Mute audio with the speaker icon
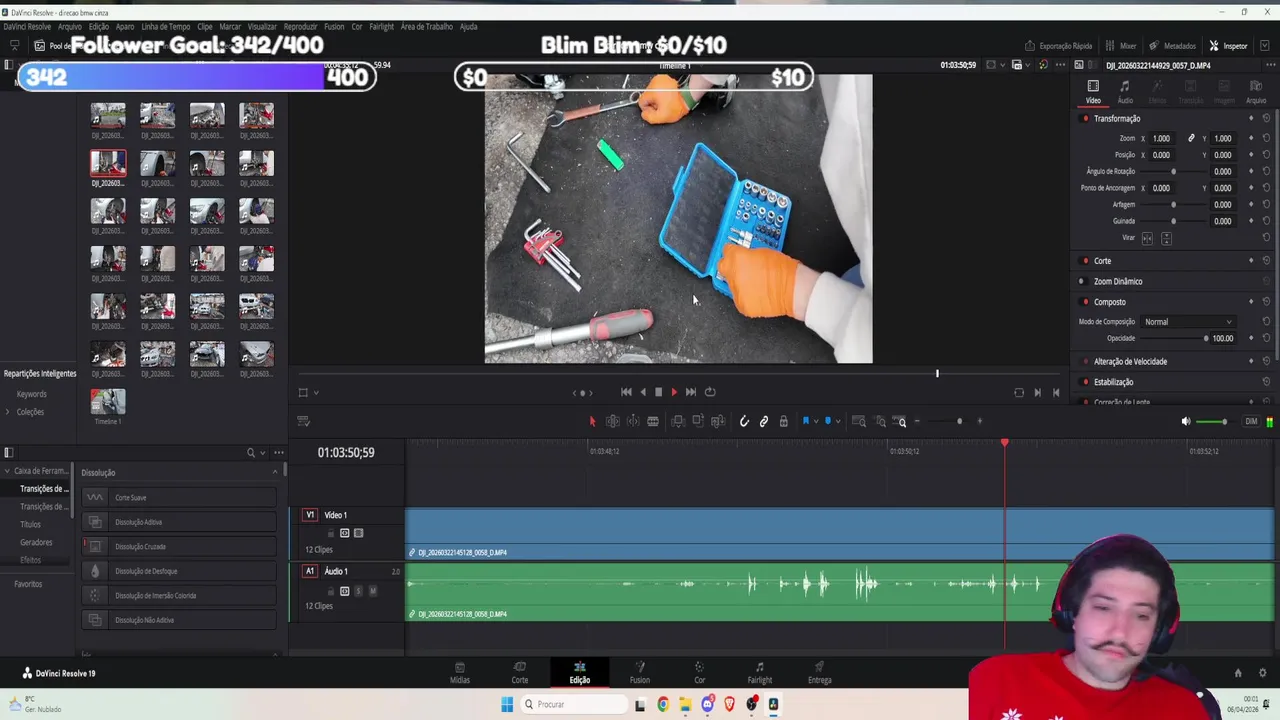This screenshot has width=1280, height=720. [x=1186, y=422]
